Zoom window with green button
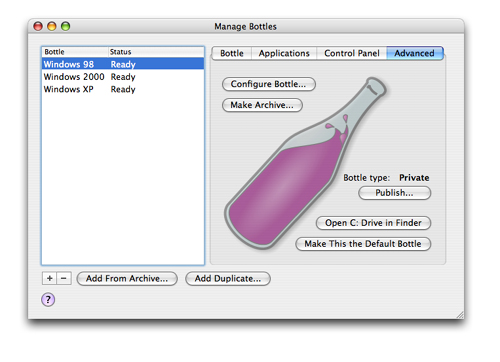Image resolution: width=500 pixels, height=362 pixels. coord(65,26)
